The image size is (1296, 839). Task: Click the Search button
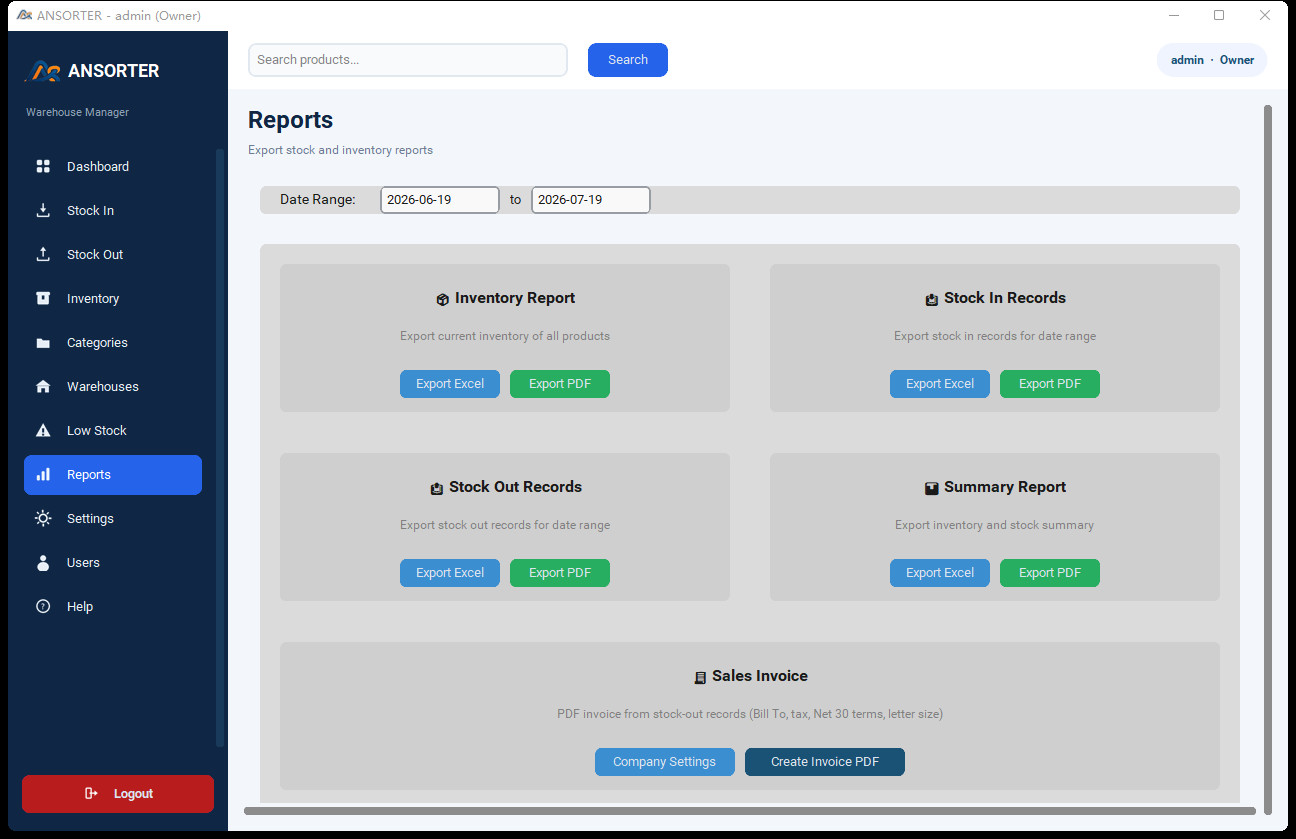point(628,60)
